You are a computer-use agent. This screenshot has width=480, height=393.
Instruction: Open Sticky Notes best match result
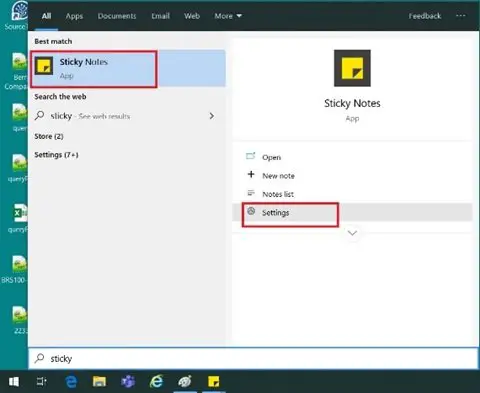tap(128, 69)
